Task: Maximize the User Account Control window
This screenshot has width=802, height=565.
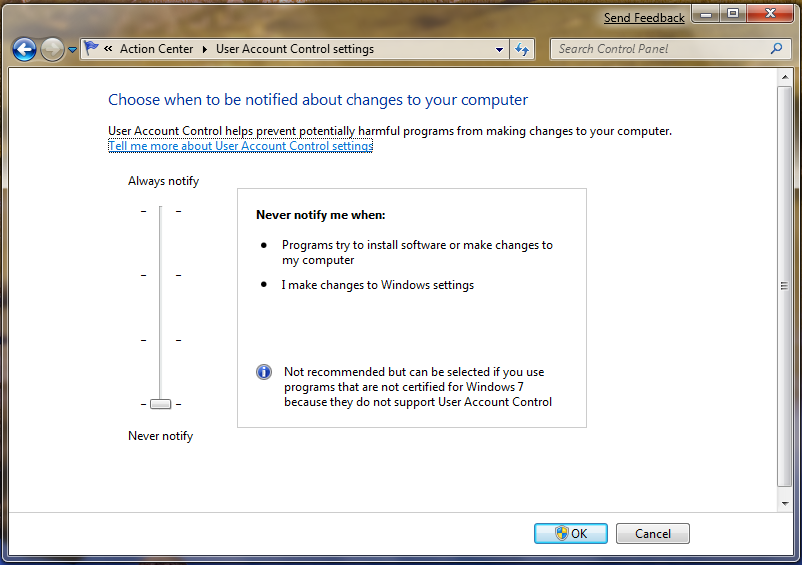Action: click(x=732, y=14)
